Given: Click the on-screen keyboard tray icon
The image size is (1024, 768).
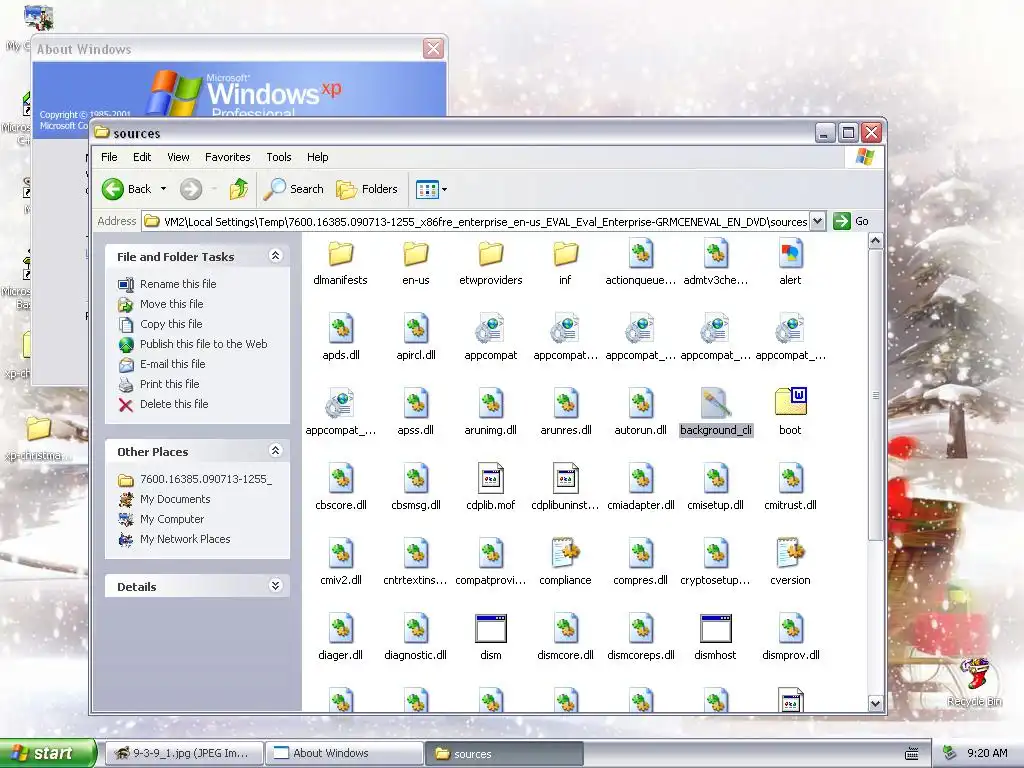Looking at the screenshot, I should click(912, 754).
